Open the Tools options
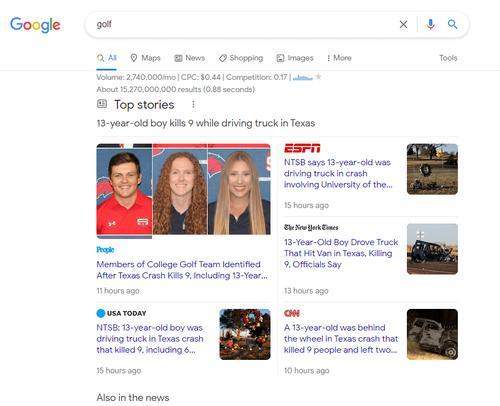The image size is (500, 406). coord(448,58)
